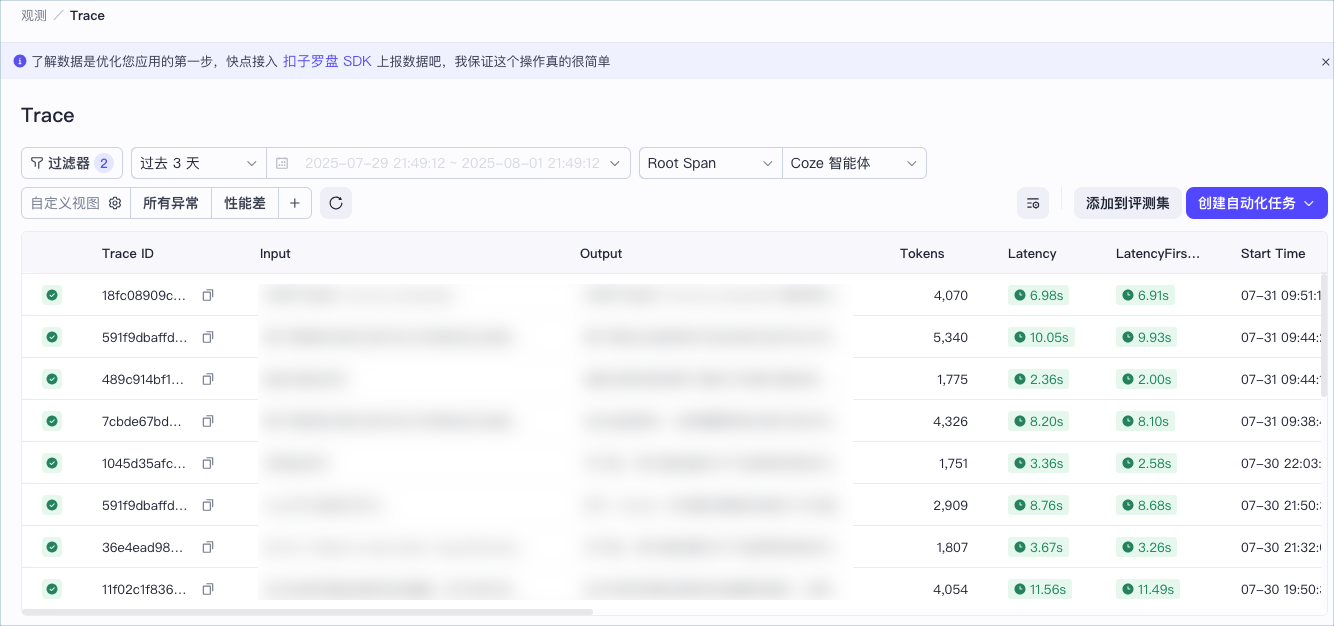Open the Coze 智能体 dropdown

click(x=854, y=163)
